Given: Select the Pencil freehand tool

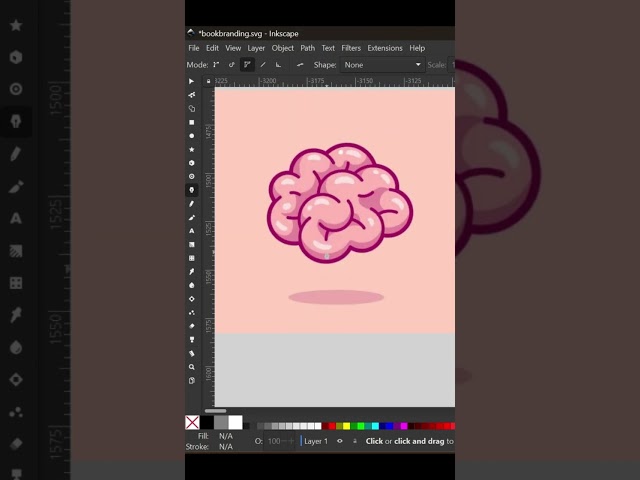Looking at the screenshot, I should coord(191,204).
